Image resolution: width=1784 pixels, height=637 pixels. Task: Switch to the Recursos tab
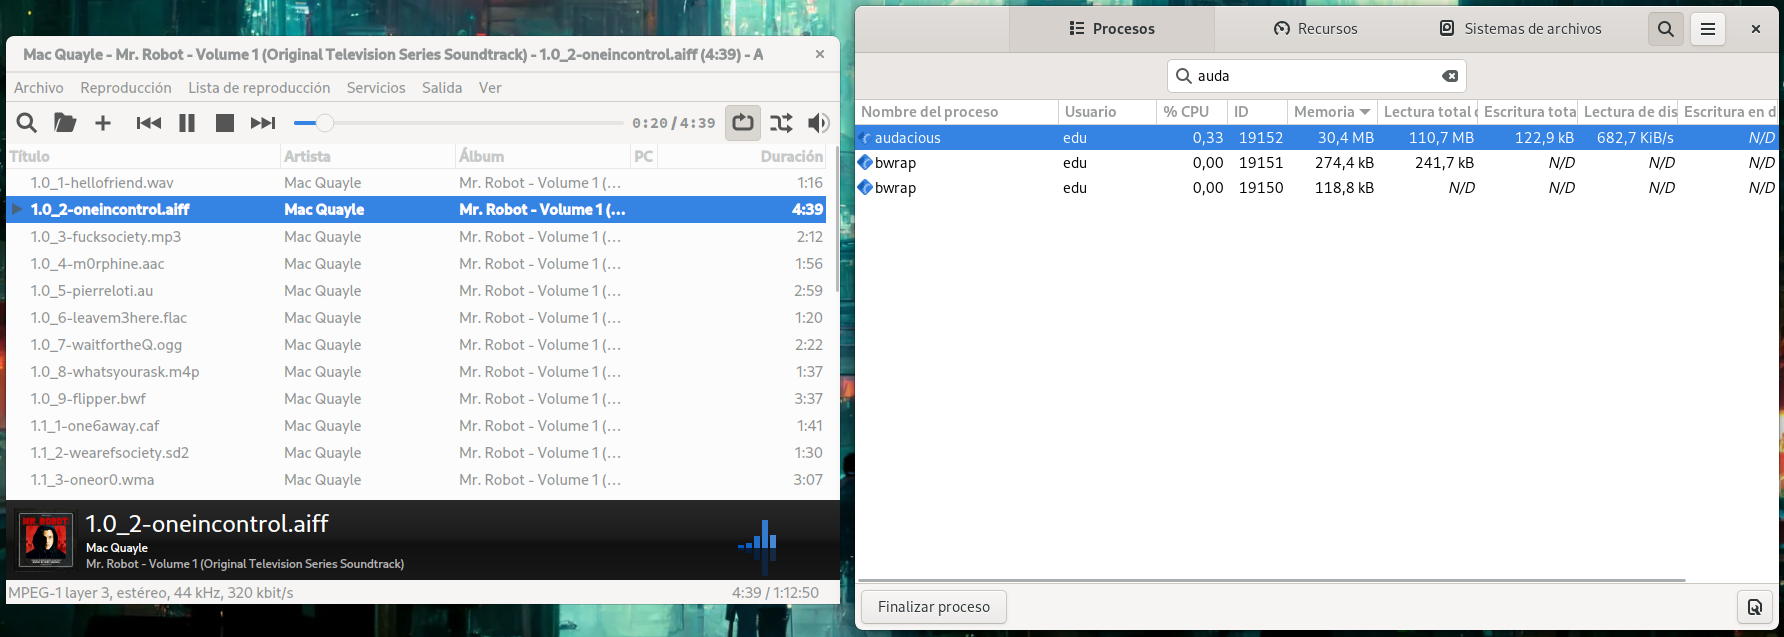click(x=1315, y=29)
